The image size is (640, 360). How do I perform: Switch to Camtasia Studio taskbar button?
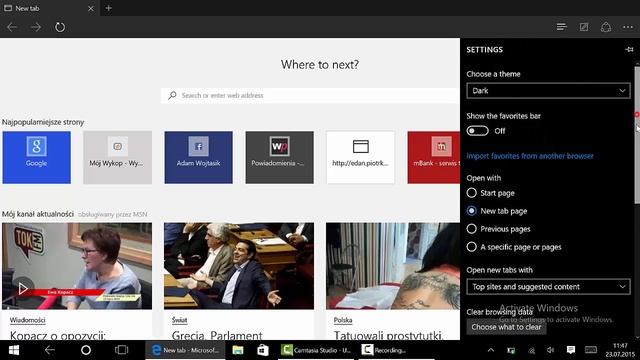point(317,350)
